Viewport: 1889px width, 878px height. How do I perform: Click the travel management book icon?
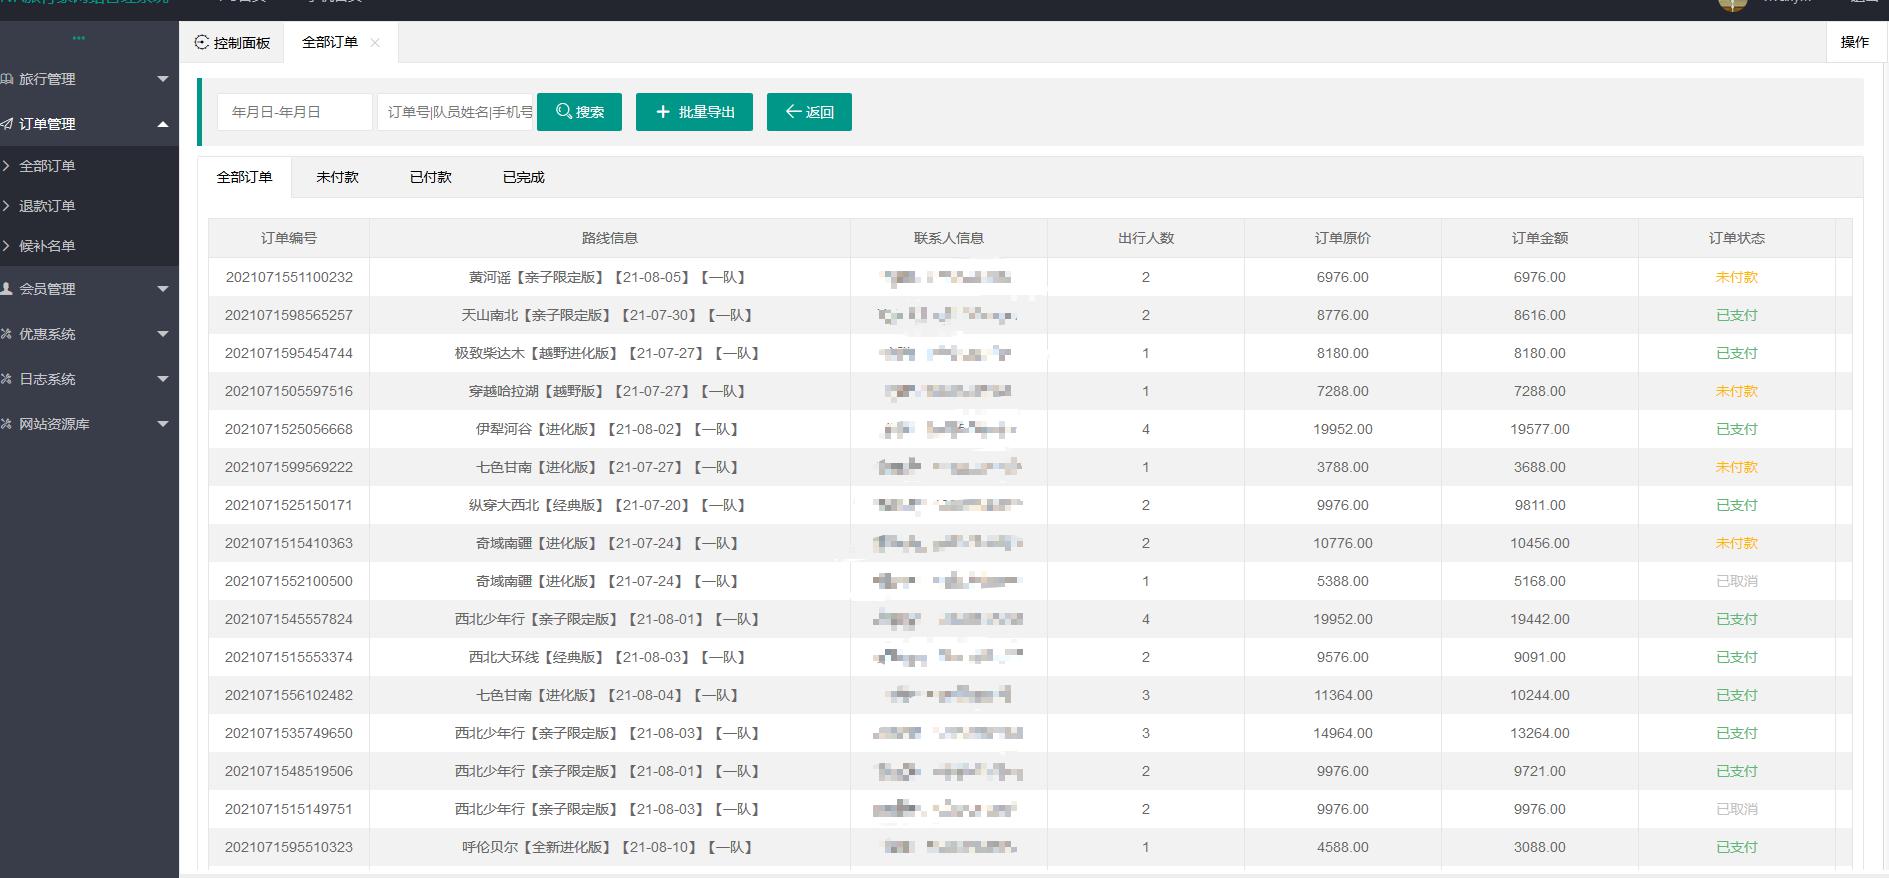coord(6,79)
